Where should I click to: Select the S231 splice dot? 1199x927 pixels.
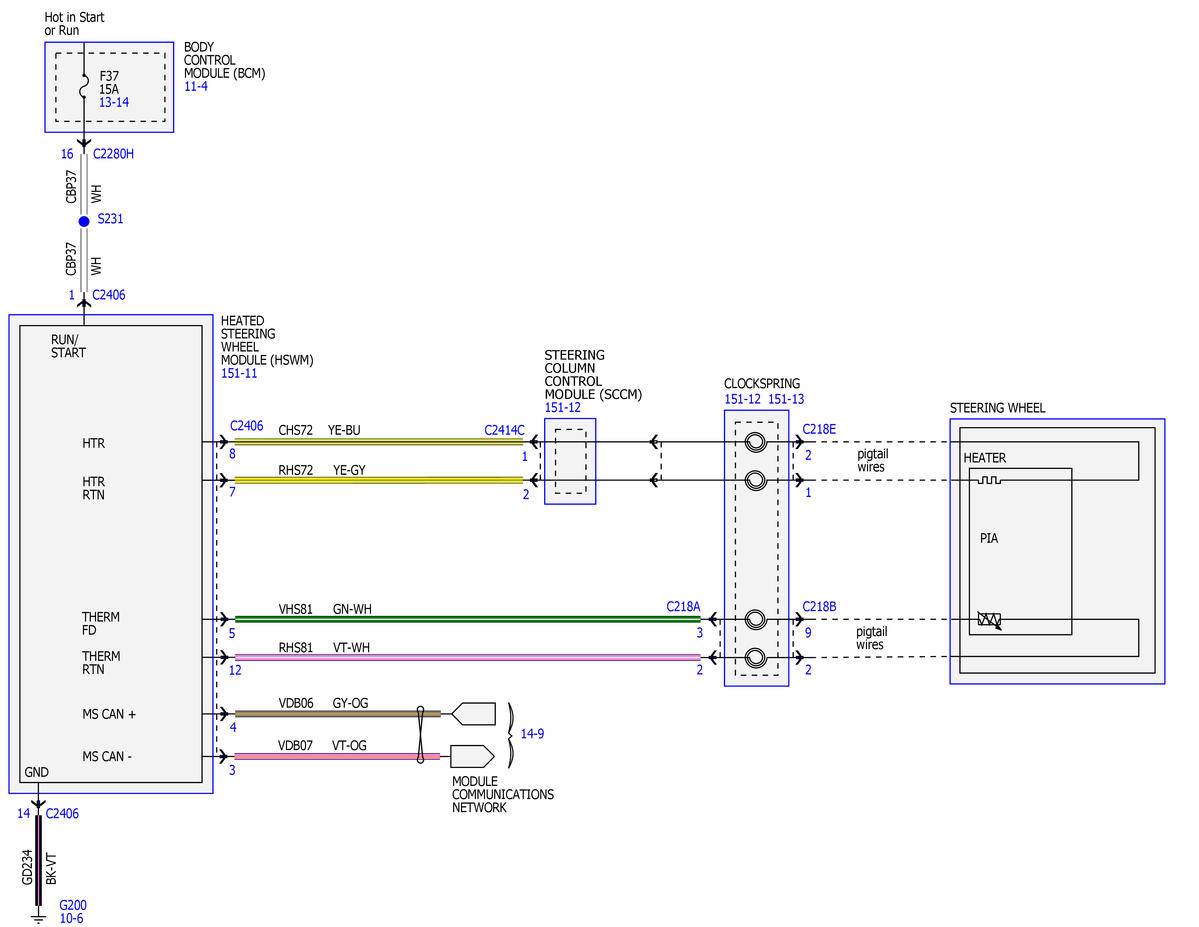(x=84, y=221)
